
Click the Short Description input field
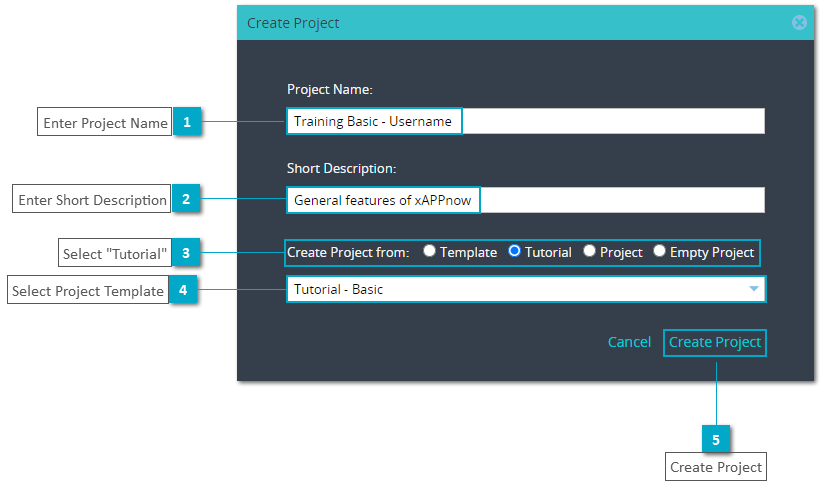[525, 200]
